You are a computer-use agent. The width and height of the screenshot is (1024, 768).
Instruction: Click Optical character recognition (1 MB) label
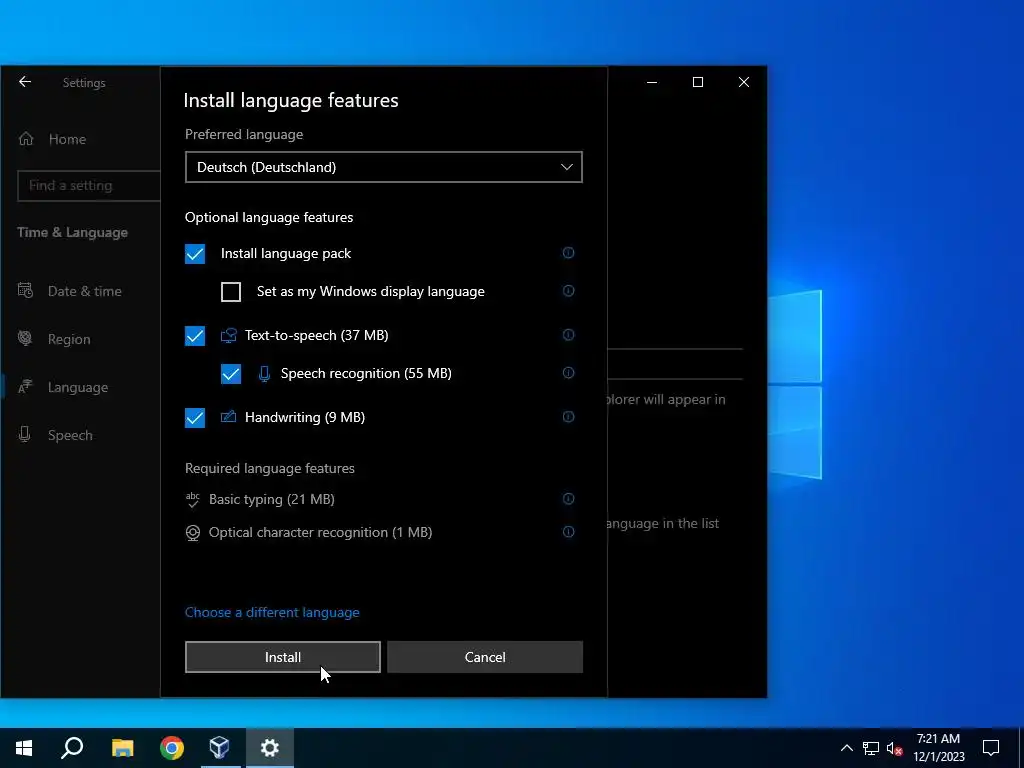point(320,532)
